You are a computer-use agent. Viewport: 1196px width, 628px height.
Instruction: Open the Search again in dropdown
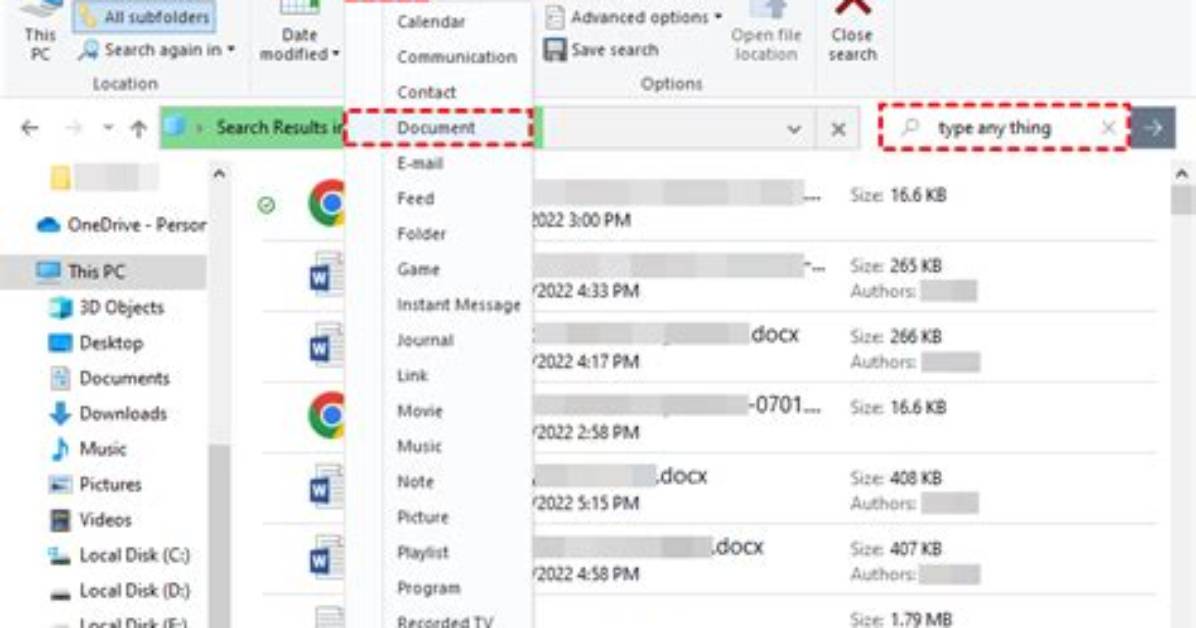click(x=157, y=50)
